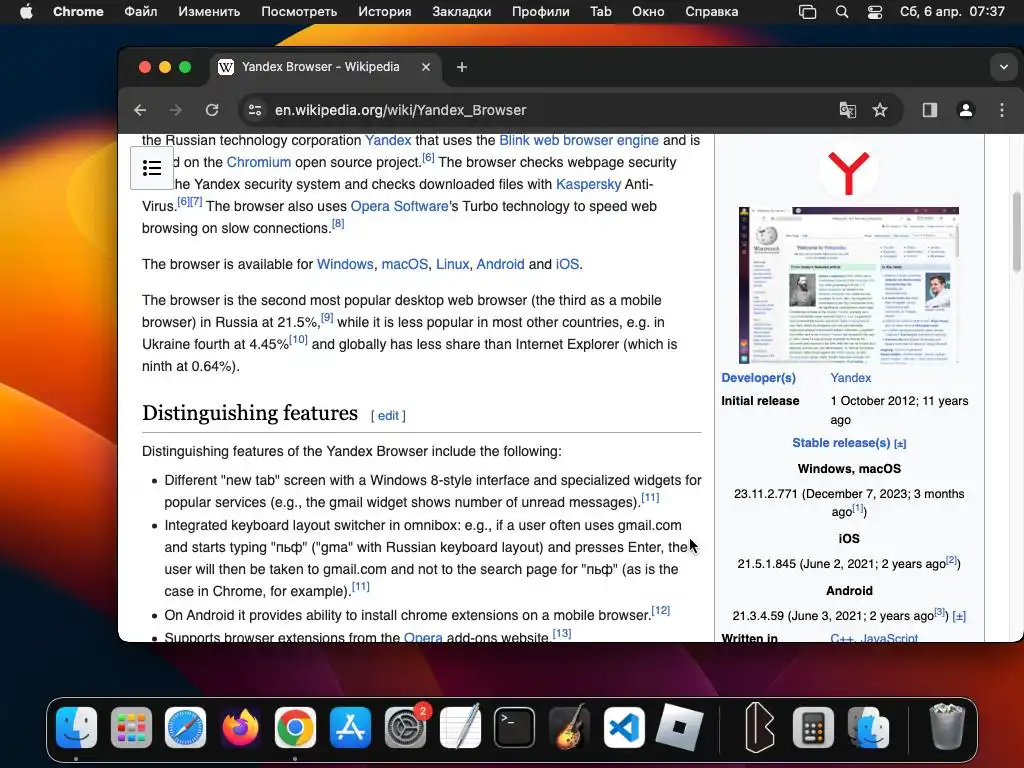Open Spotlight search in menu bar

point(842,12)
